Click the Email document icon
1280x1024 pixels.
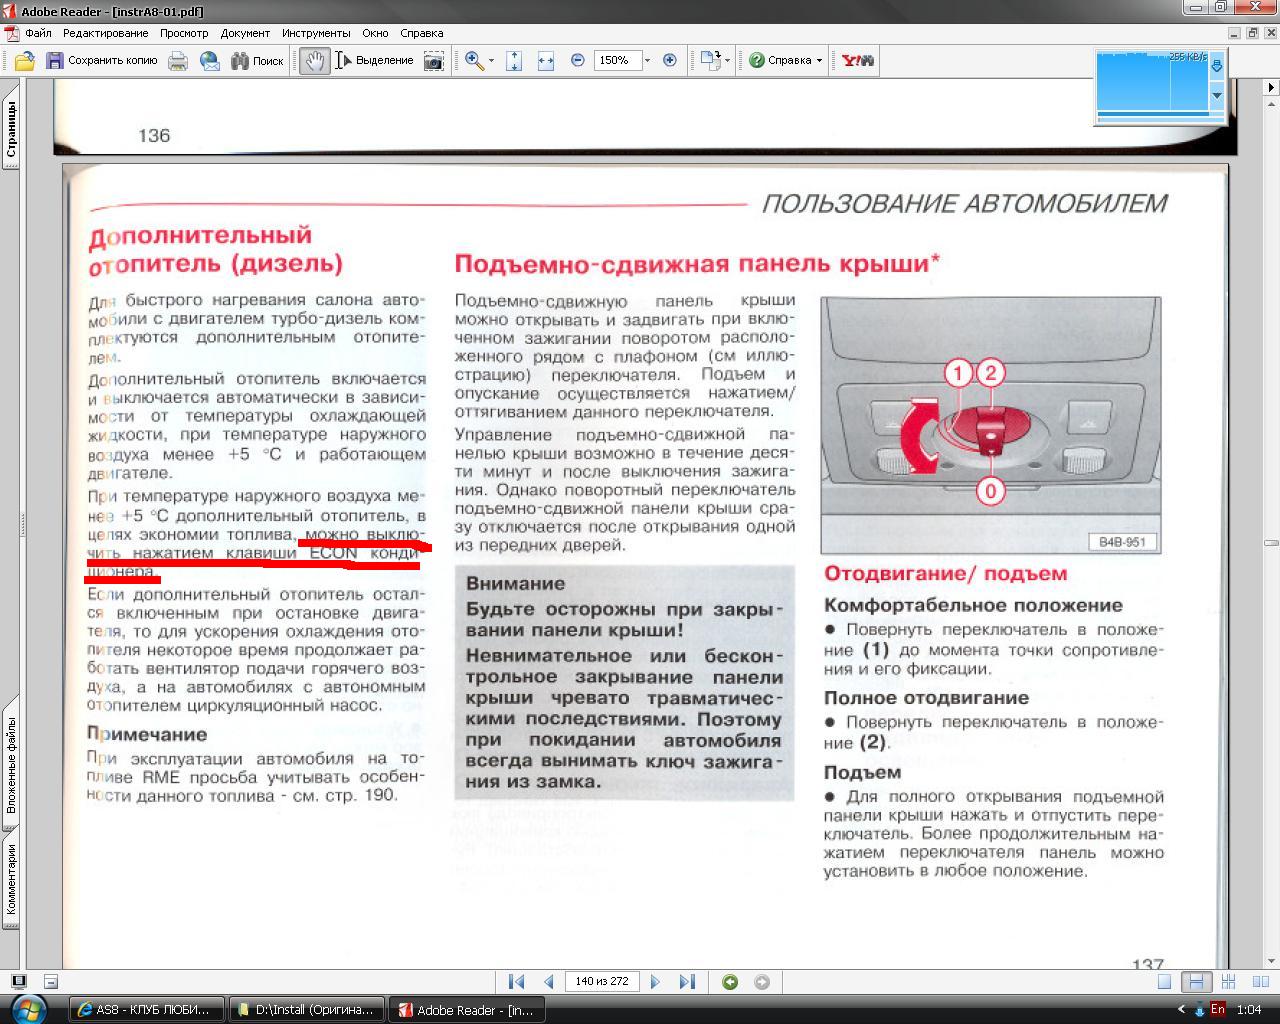210,61
